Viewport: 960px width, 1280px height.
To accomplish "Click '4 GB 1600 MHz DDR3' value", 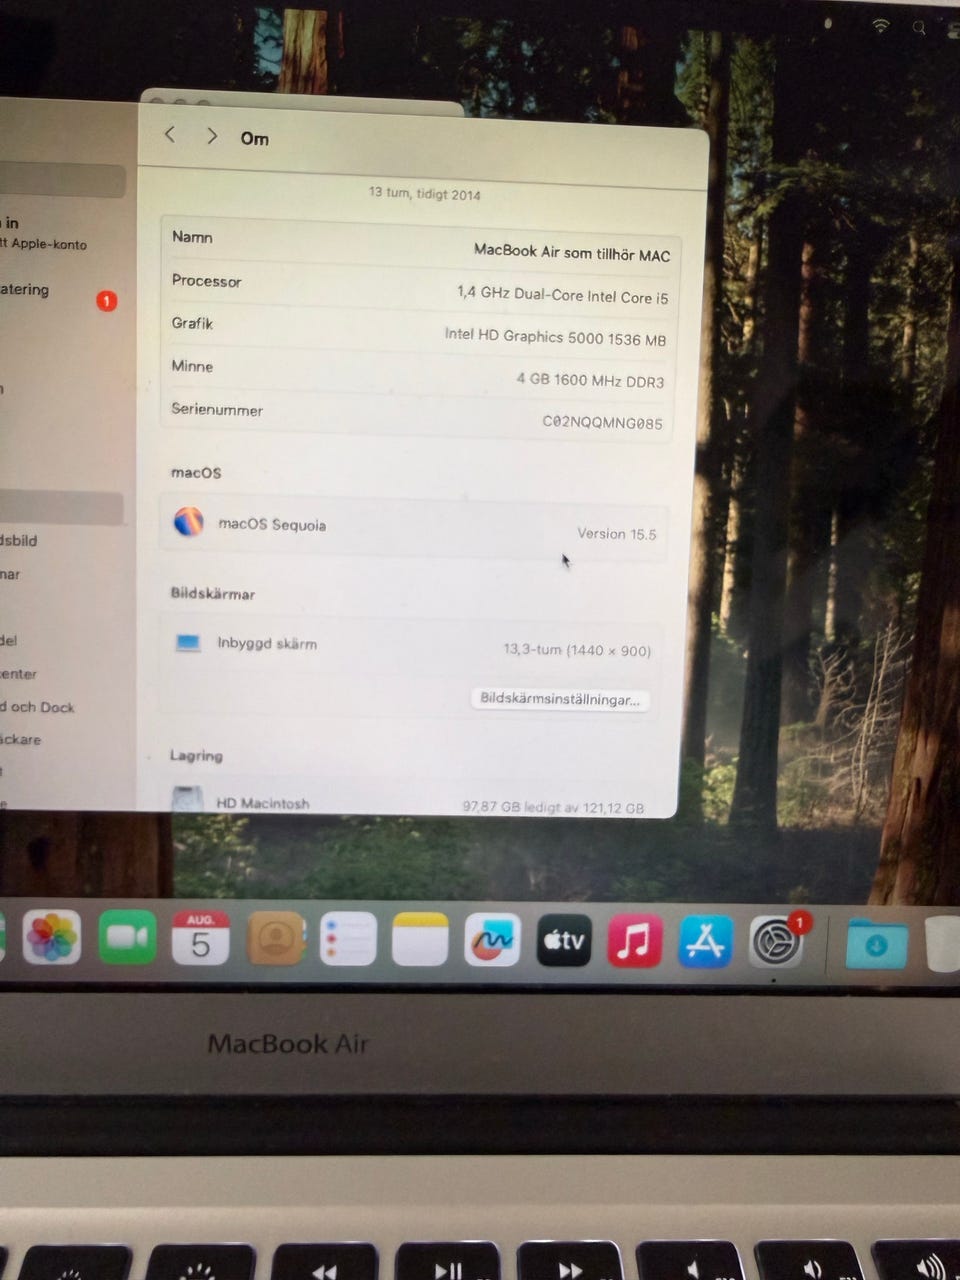I will (590, 380).
